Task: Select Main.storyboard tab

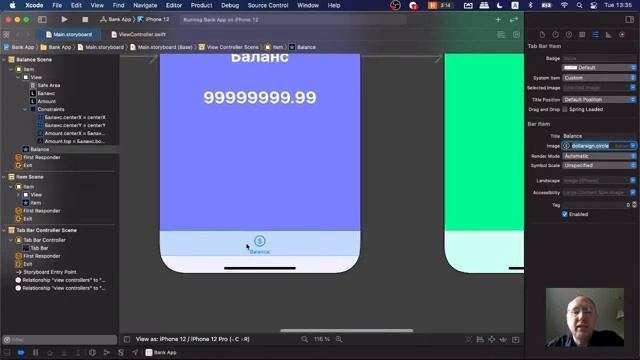Action: [69, 34]
